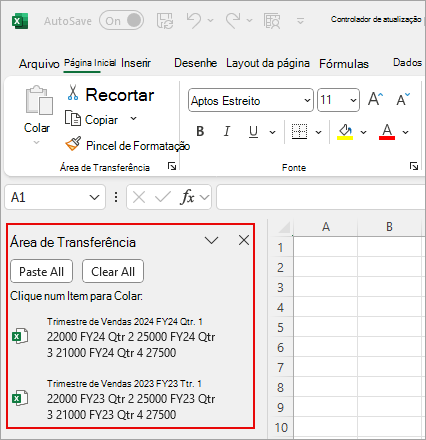
Task: Click the Excel icon beside 2024 item
Action: click(x=20, y=336)
